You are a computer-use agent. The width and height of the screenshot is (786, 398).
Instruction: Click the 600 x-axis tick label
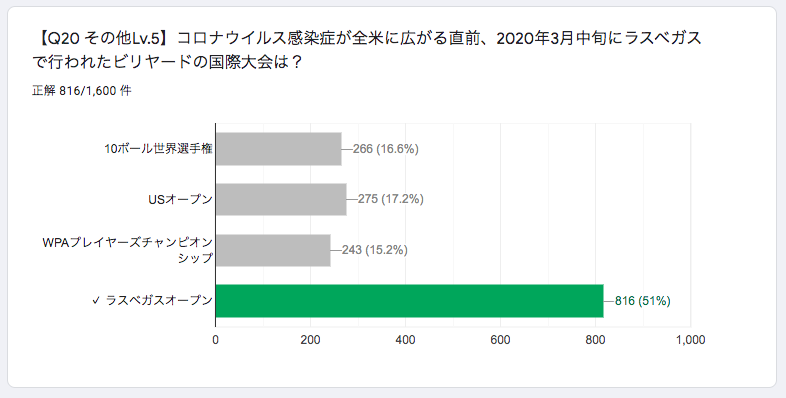coord(500,340)
